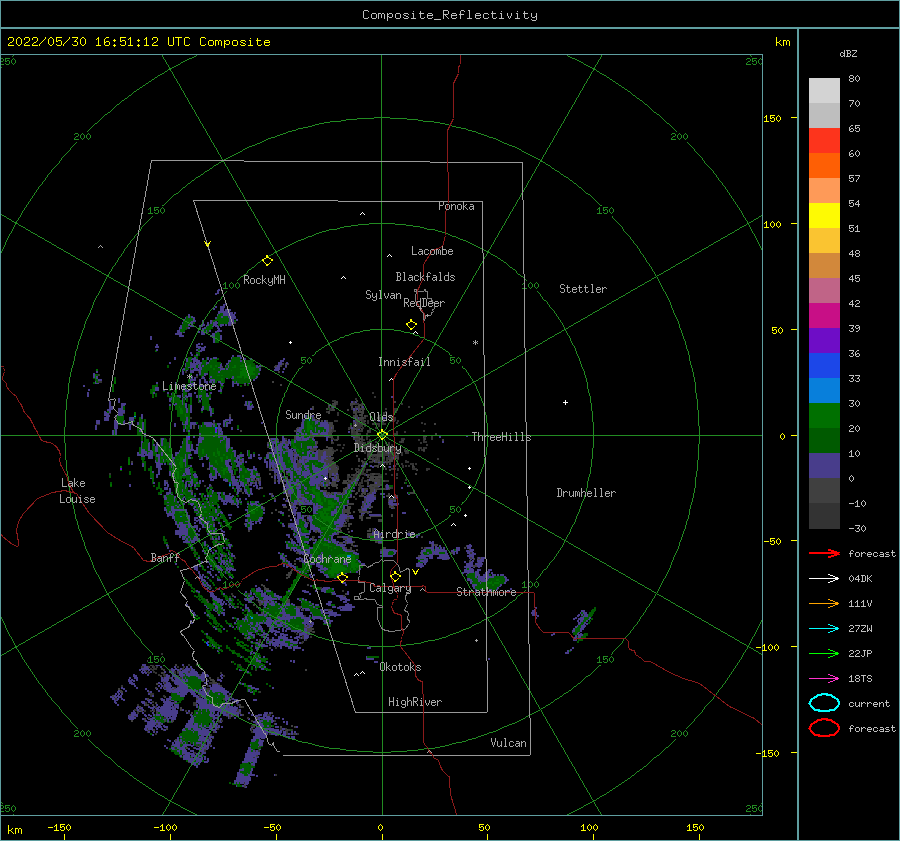900x841 pixels.
Task: Click the Strathmore label
Action: pos(486,592)
